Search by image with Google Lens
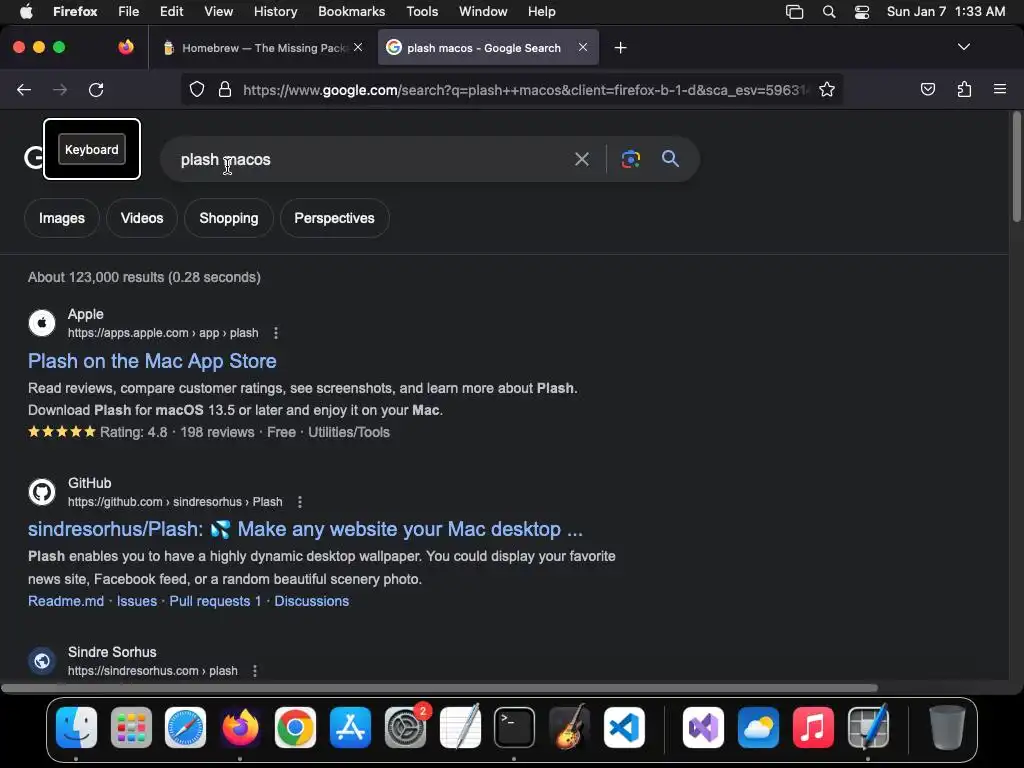This screenshot has height=768, width=1024. point(630,159)
